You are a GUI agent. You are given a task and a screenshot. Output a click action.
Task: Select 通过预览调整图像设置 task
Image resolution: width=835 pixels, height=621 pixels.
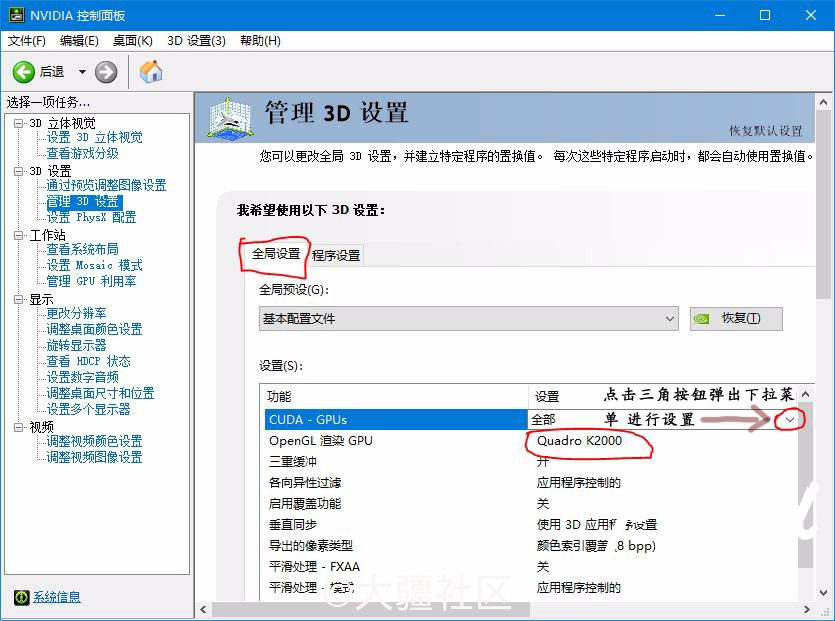107,185
